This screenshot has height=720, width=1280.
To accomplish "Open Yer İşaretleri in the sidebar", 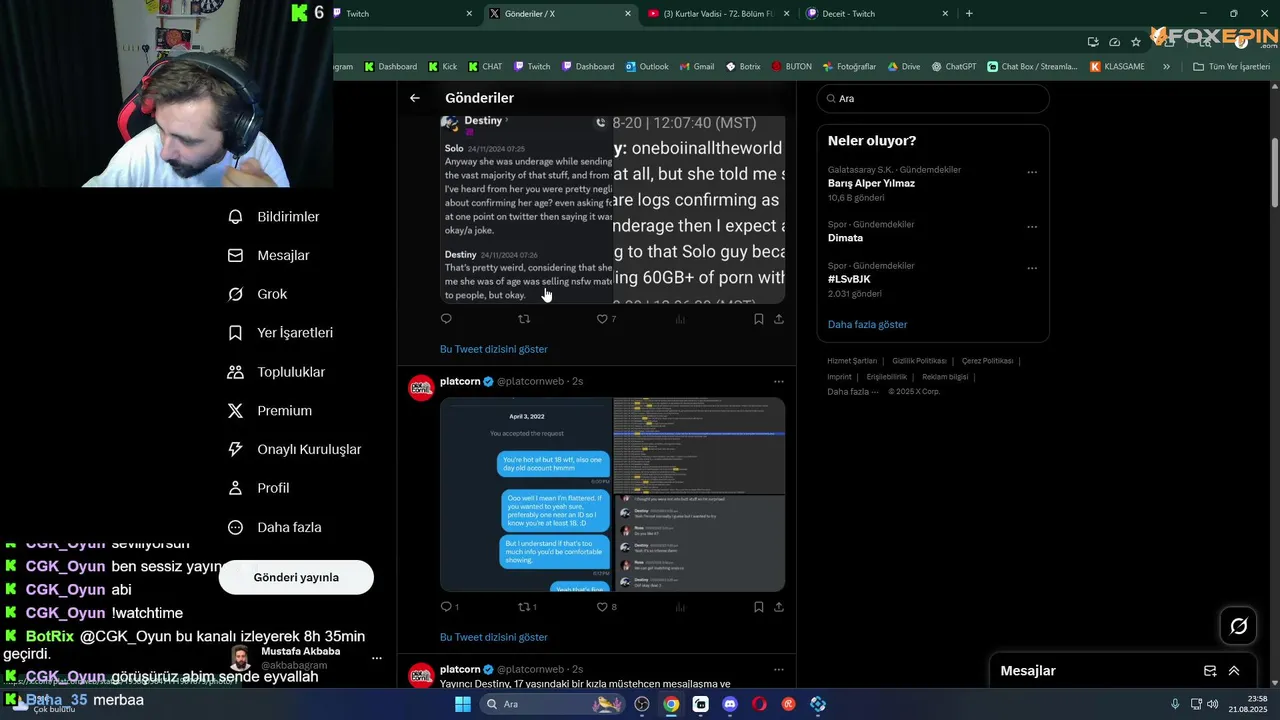I will click(280, 333).
